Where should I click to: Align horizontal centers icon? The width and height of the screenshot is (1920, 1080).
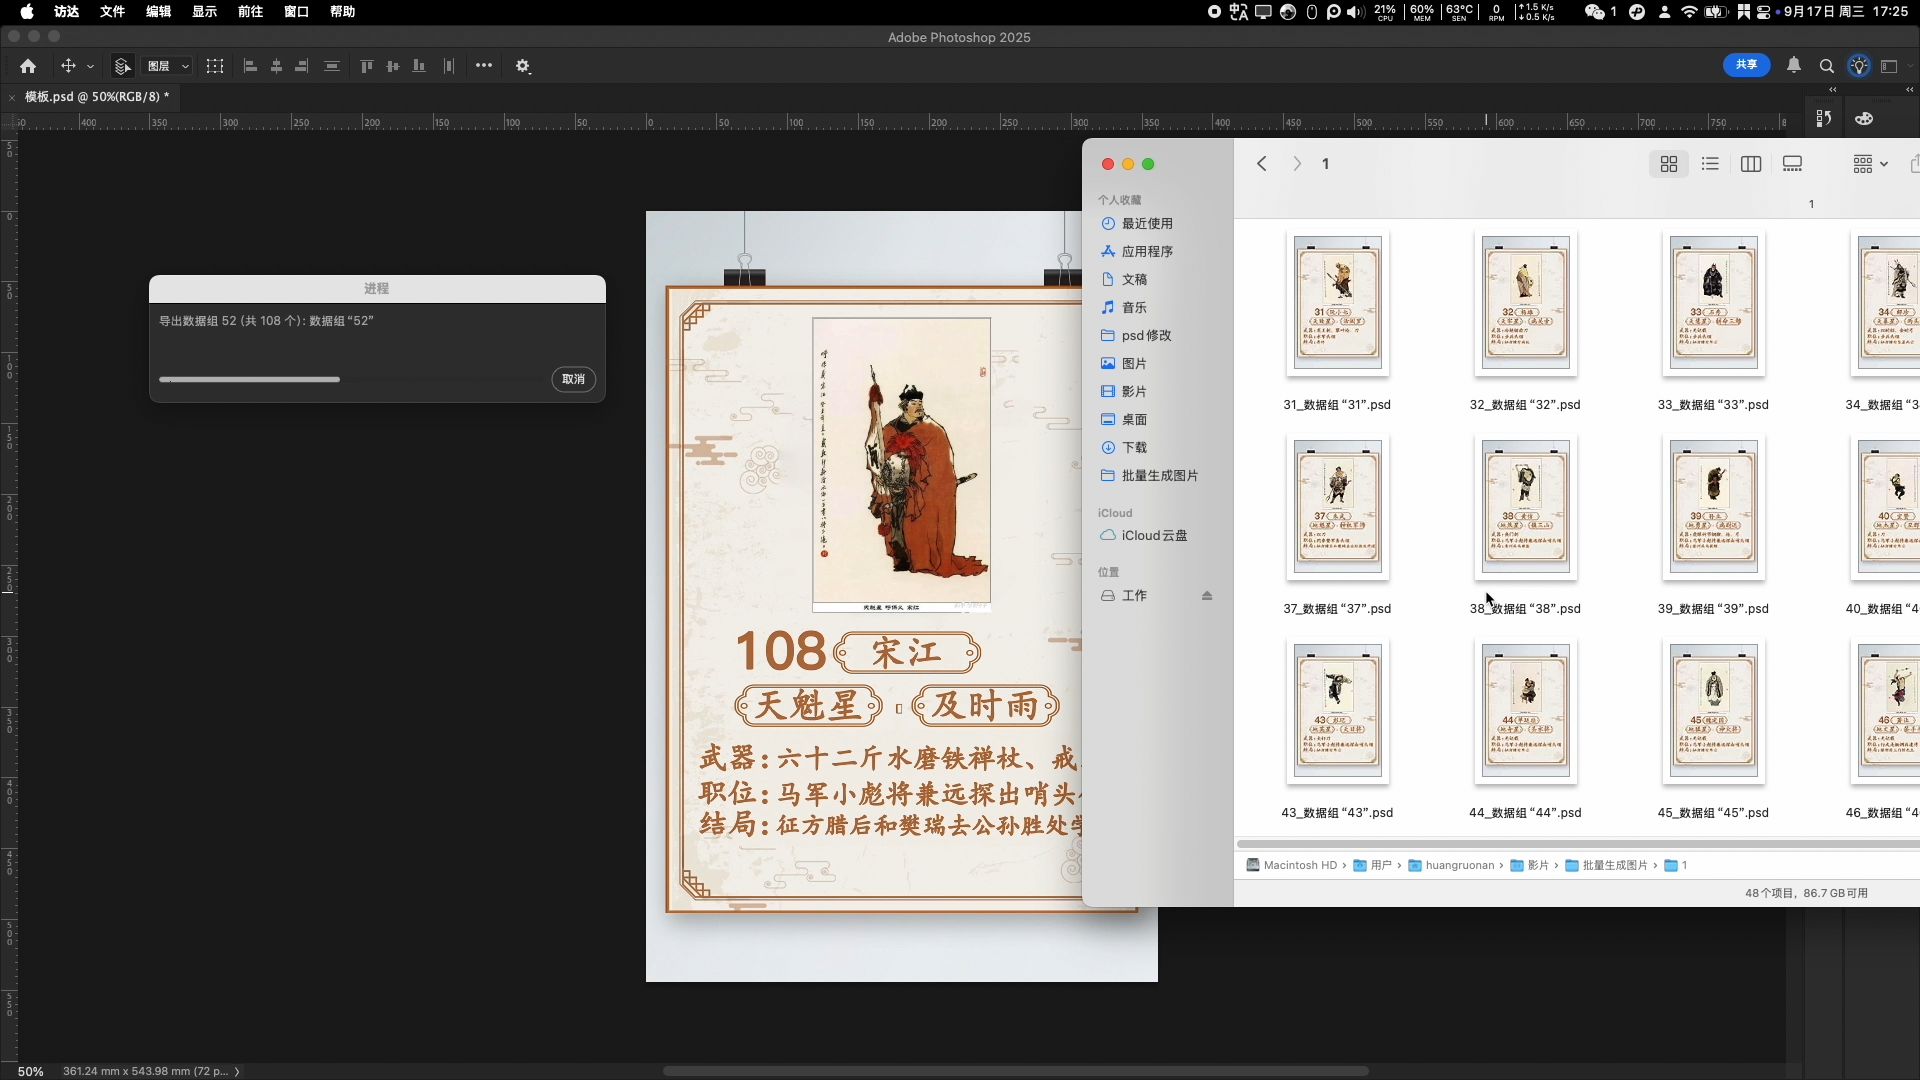(x=276, y=66)
